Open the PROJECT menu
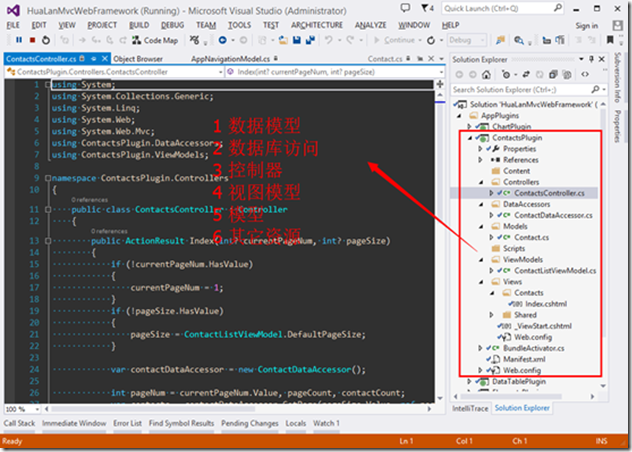This screenshot has height=452, width=632. 102,25
